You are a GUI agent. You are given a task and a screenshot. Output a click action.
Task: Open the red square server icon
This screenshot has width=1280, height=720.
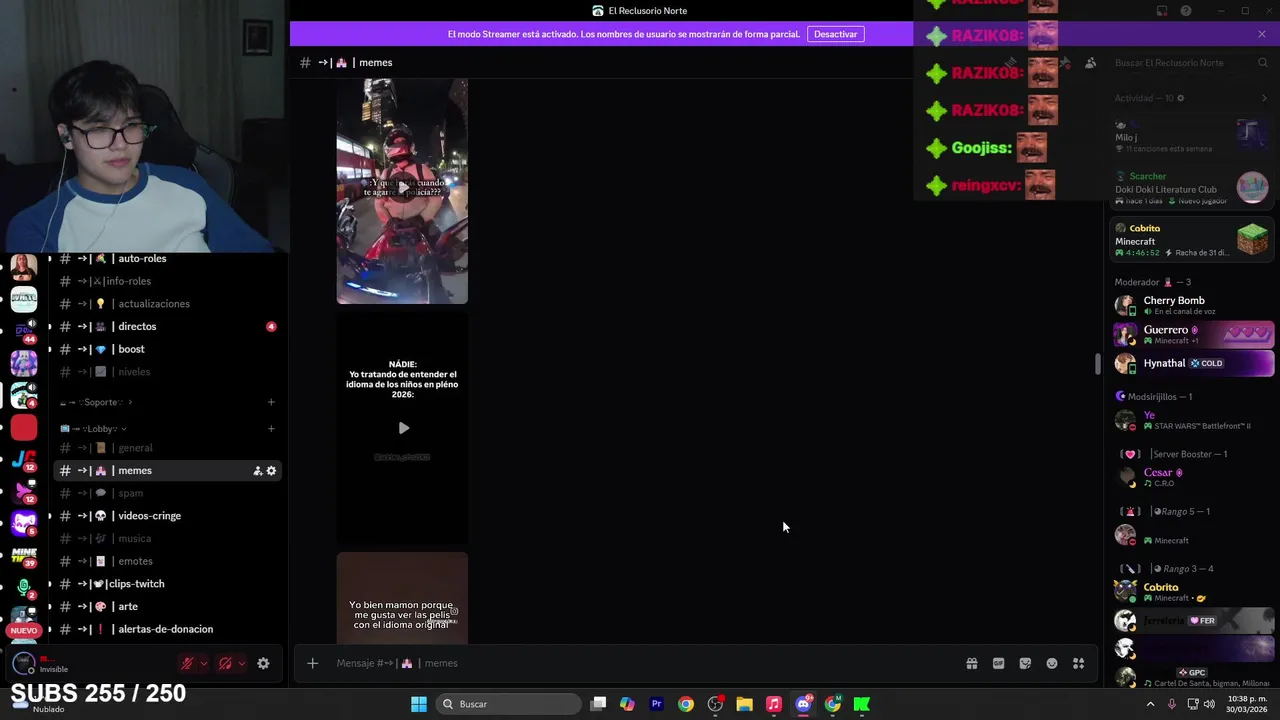pos(24,428)
